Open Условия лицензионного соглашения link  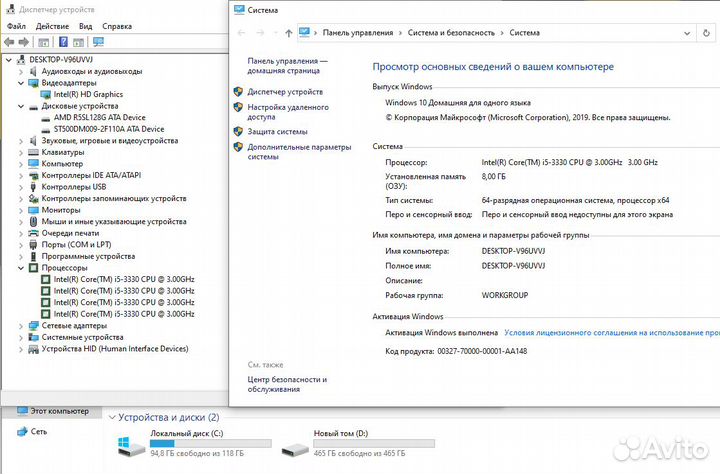pos(612,333)
